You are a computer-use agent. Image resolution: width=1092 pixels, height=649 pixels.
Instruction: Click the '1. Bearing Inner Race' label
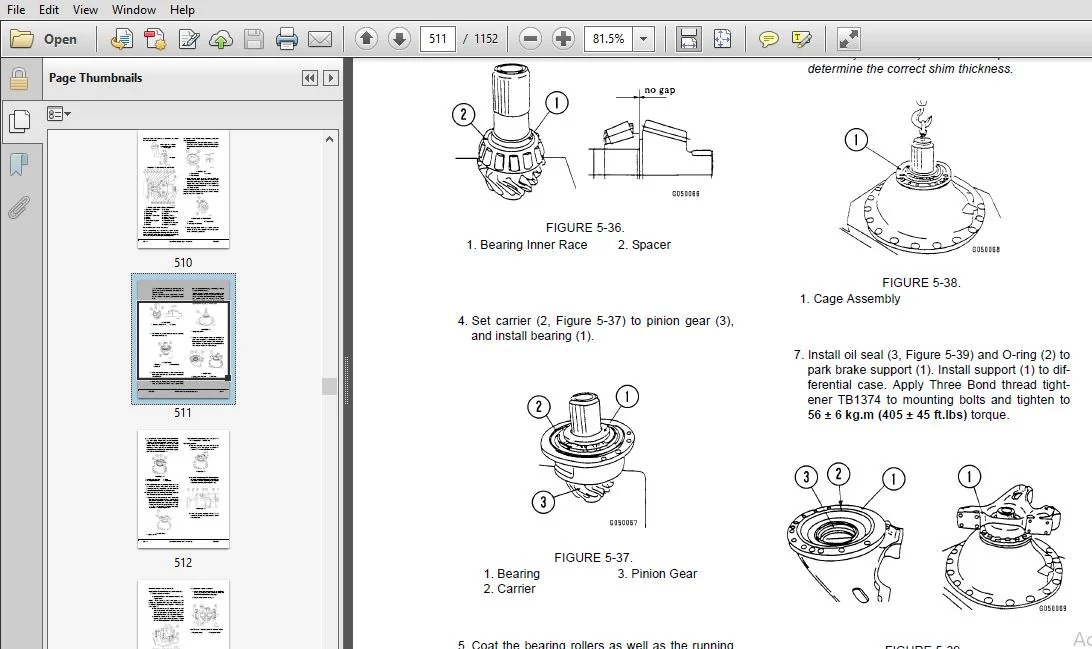pos(526,245)
